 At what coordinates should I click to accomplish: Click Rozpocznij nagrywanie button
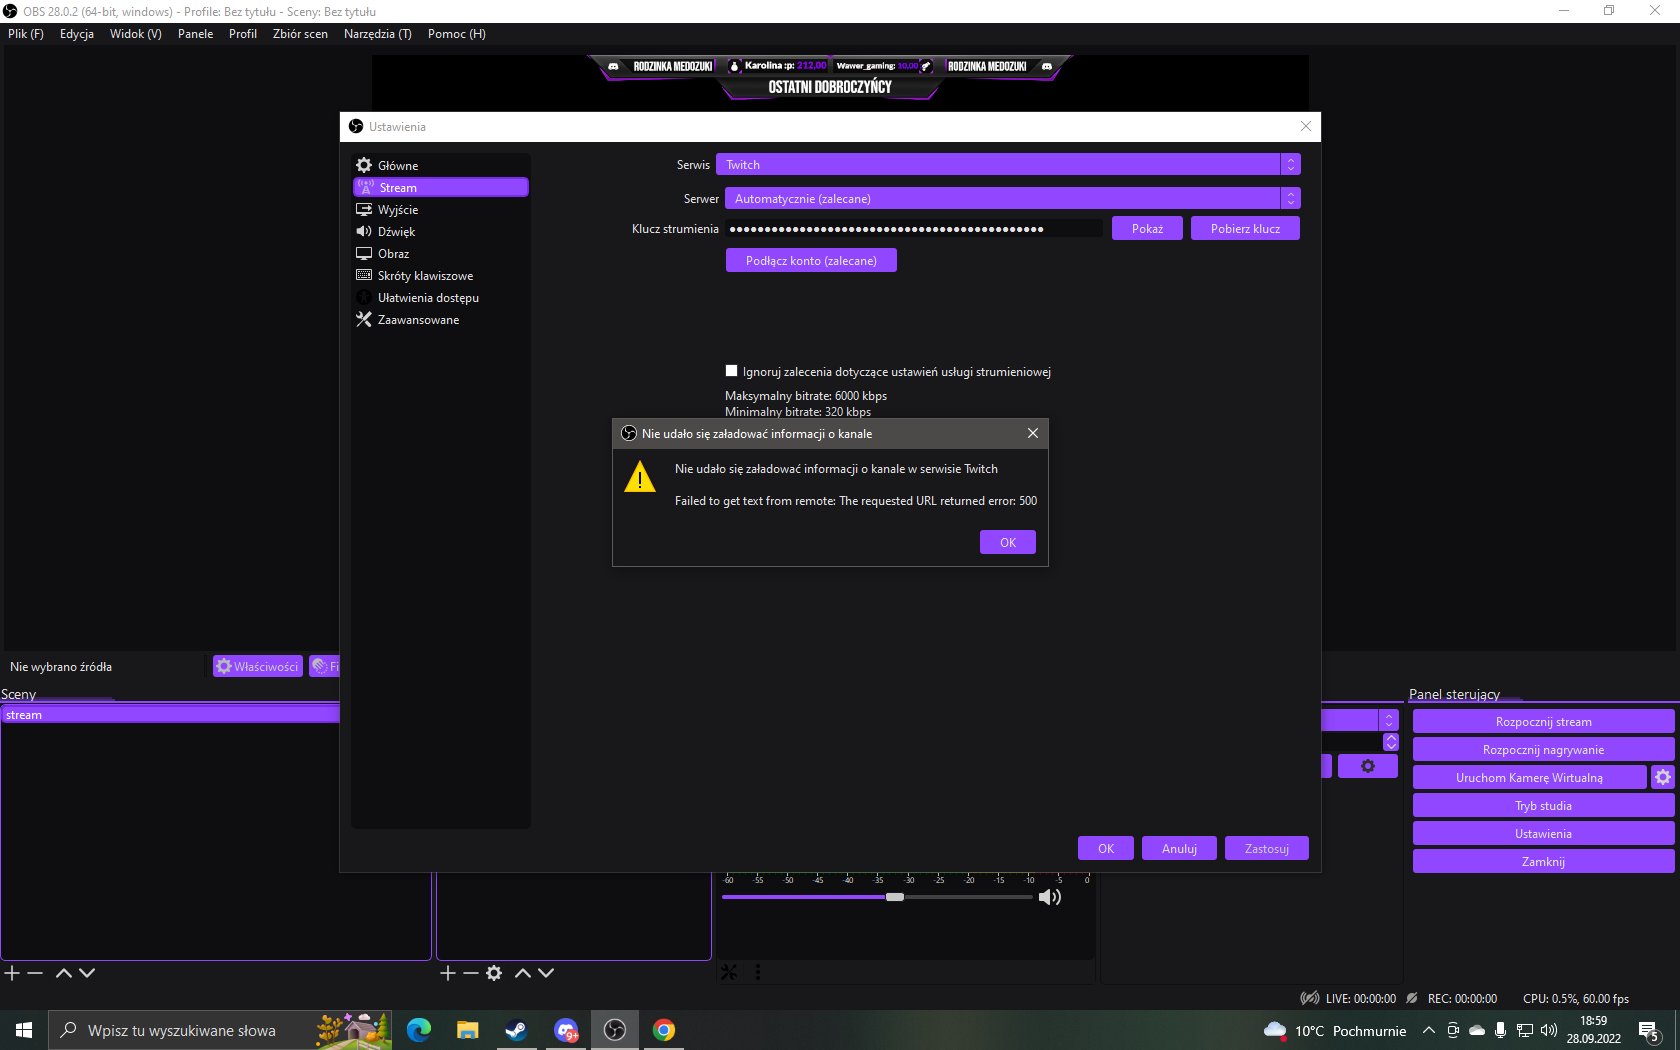click(x=1543, y=749)
